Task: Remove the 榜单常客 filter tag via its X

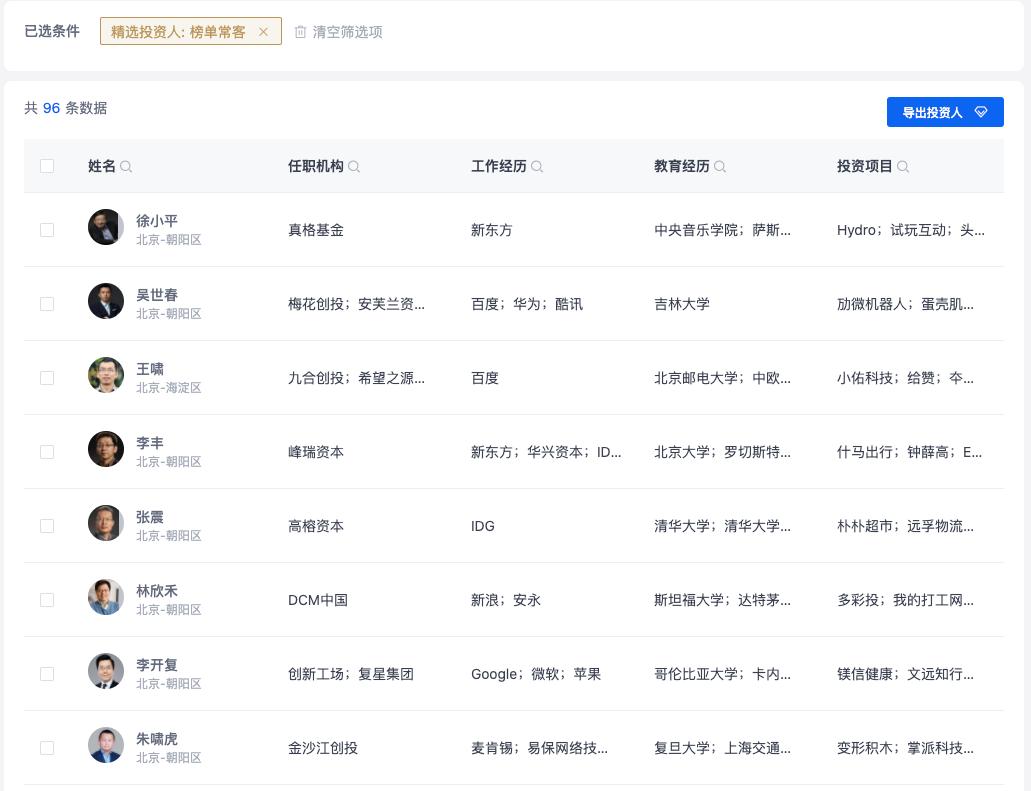Action: [263, 31]
